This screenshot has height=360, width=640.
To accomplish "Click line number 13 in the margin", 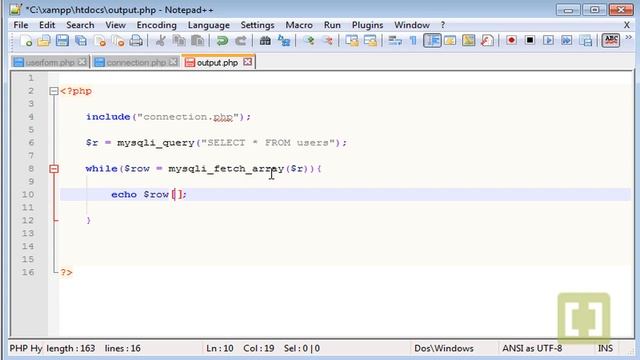I will (x=28, y=233).
